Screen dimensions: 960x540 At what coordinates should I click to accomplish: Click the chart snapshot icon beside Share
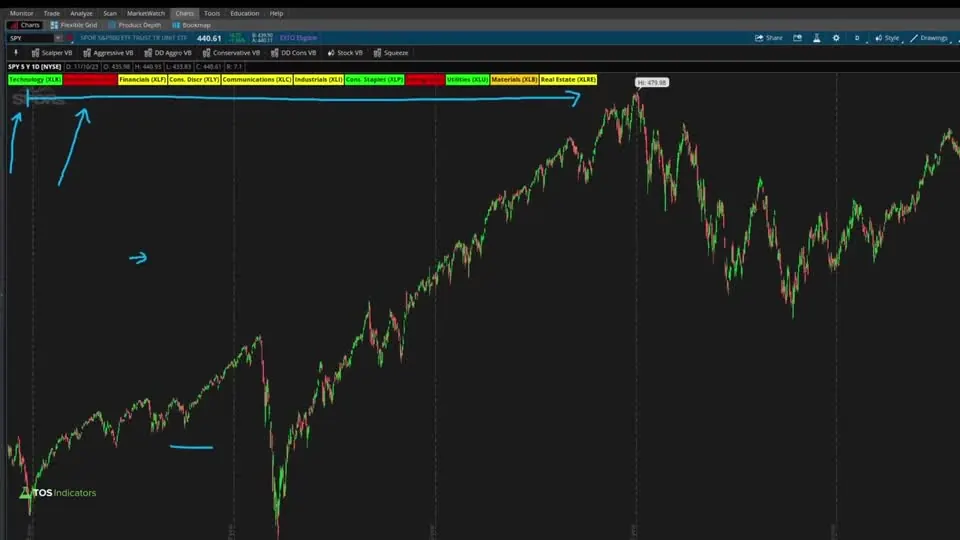[797, 38]
